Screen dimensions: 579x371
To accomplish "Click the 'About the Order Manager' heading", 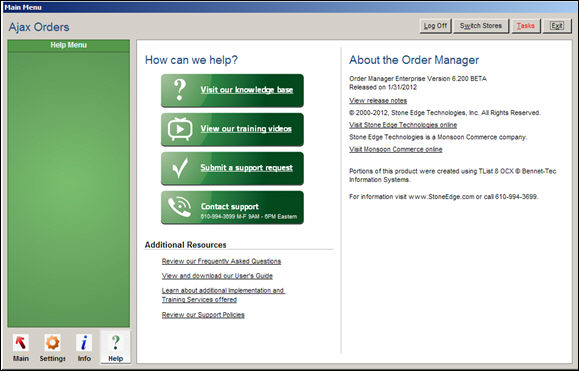I will point(414,60).
